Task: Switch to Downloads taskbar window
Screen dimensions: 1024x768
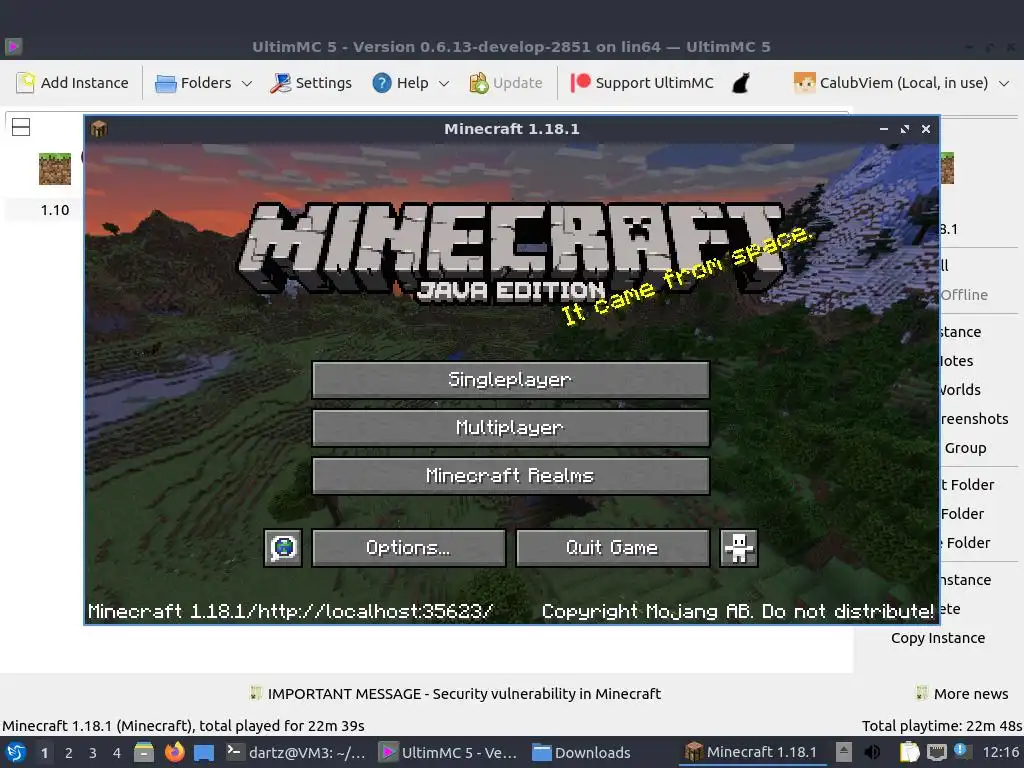Action: coord(581,752)
